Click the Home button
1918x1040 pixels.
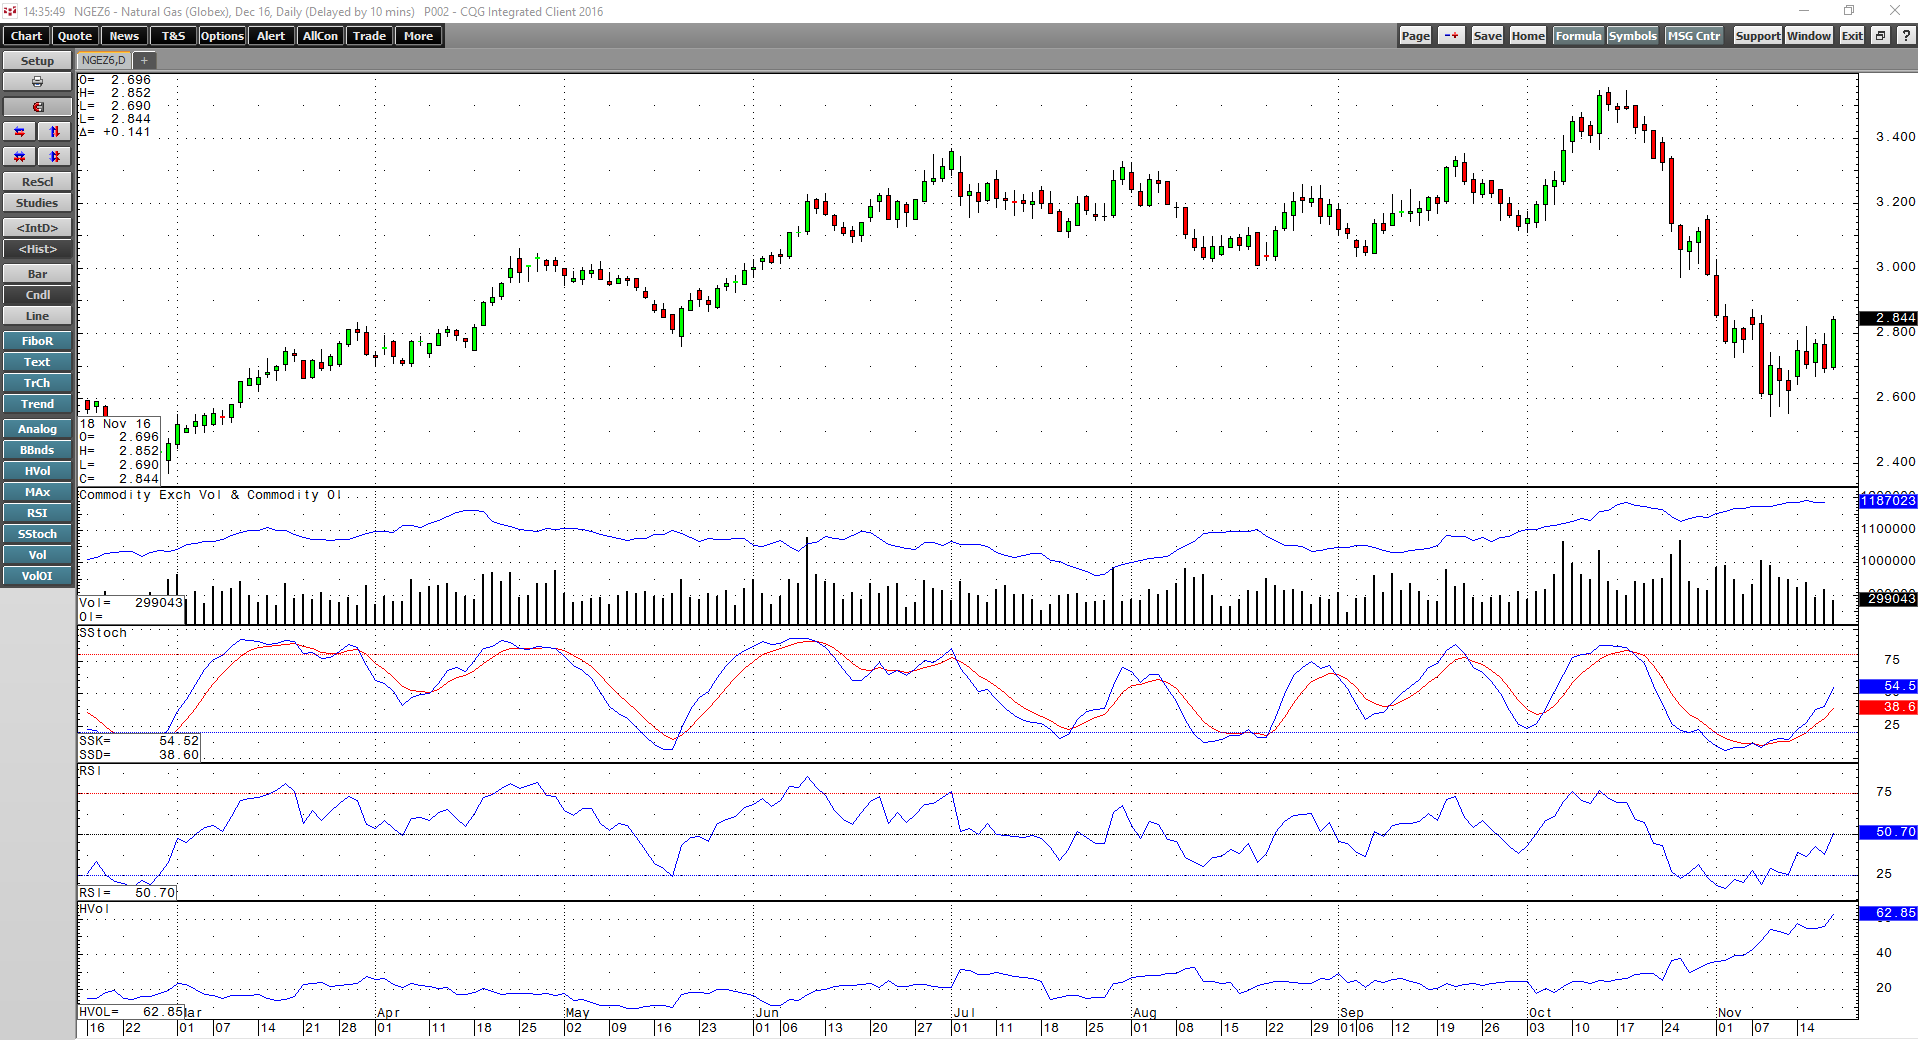click(x=1527, y=36)
